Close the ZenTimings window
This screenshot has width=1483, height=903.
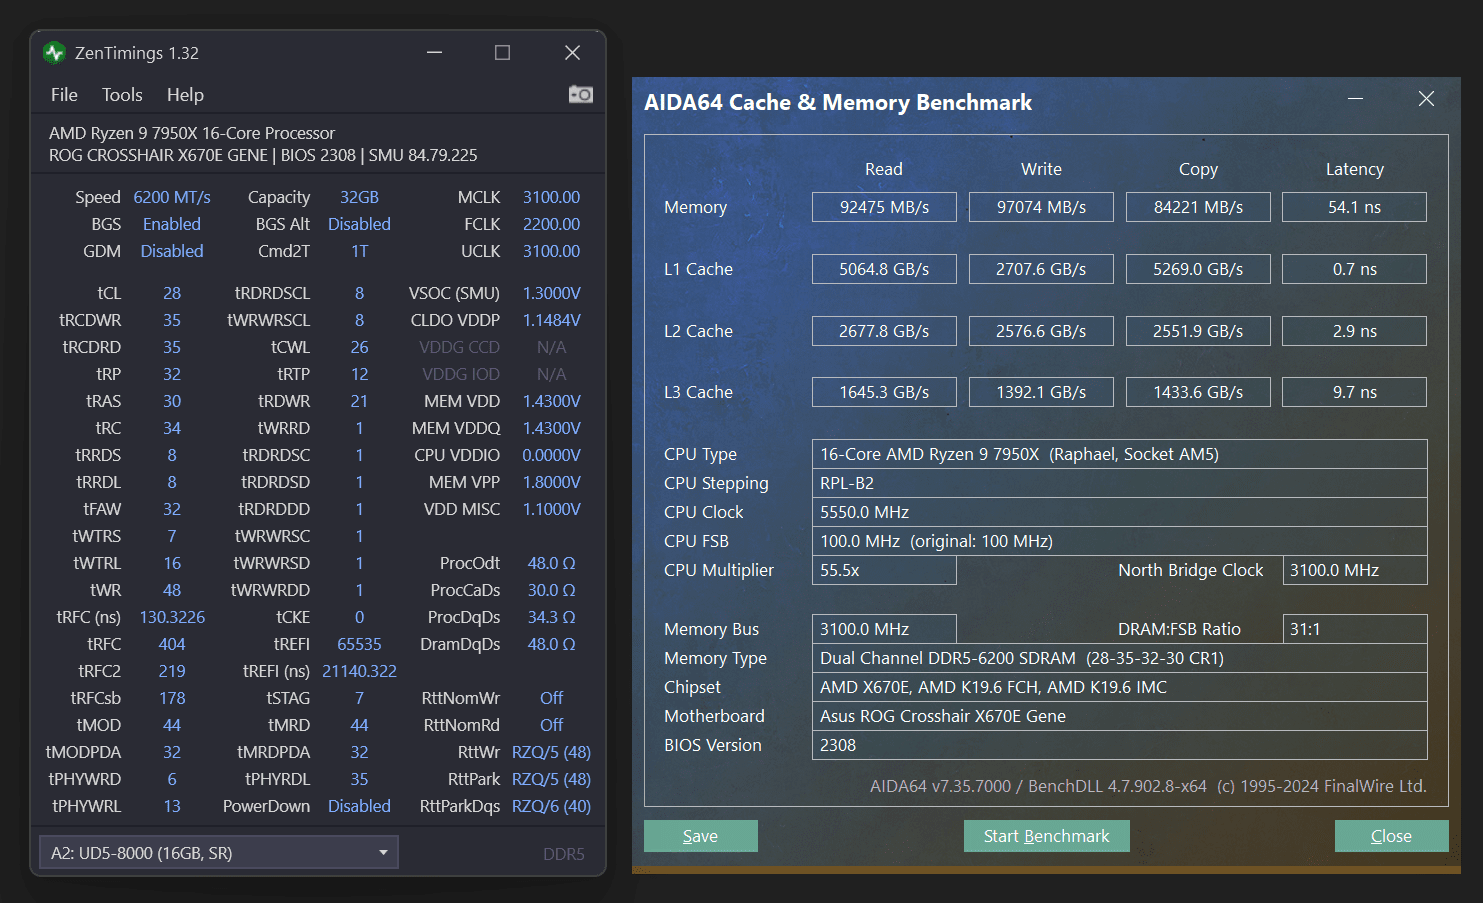coord(572,53)
